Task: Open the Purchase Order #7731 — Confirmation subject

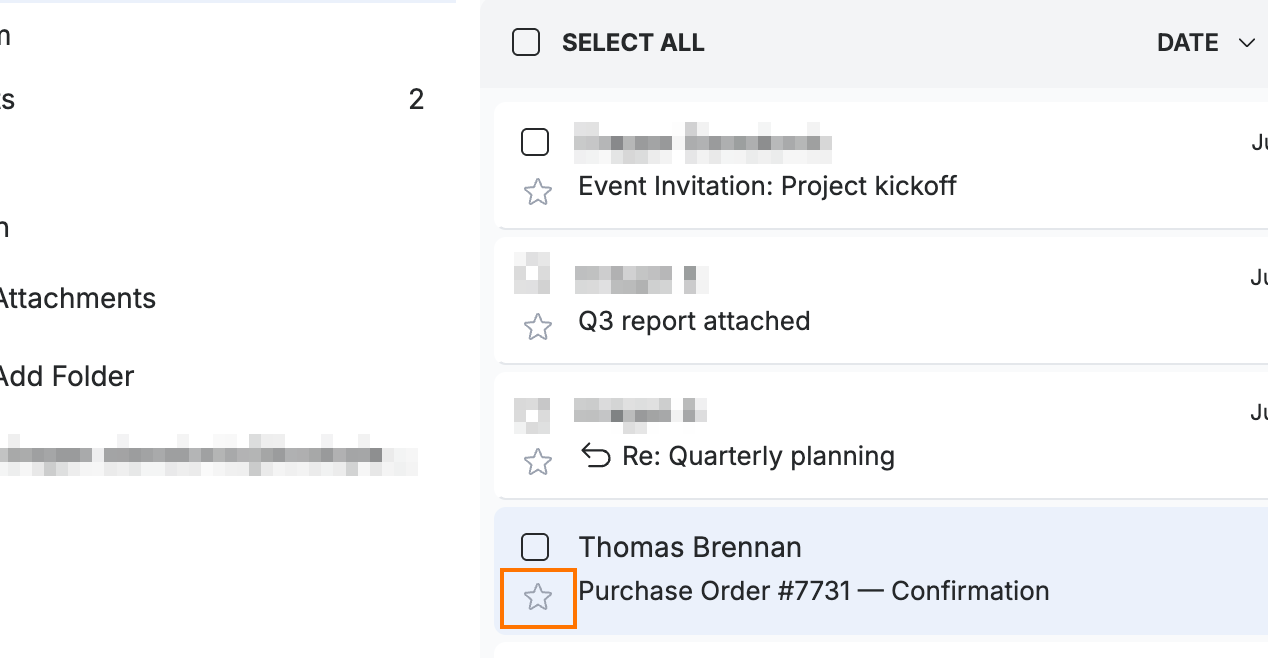Action: pos(814,591)
